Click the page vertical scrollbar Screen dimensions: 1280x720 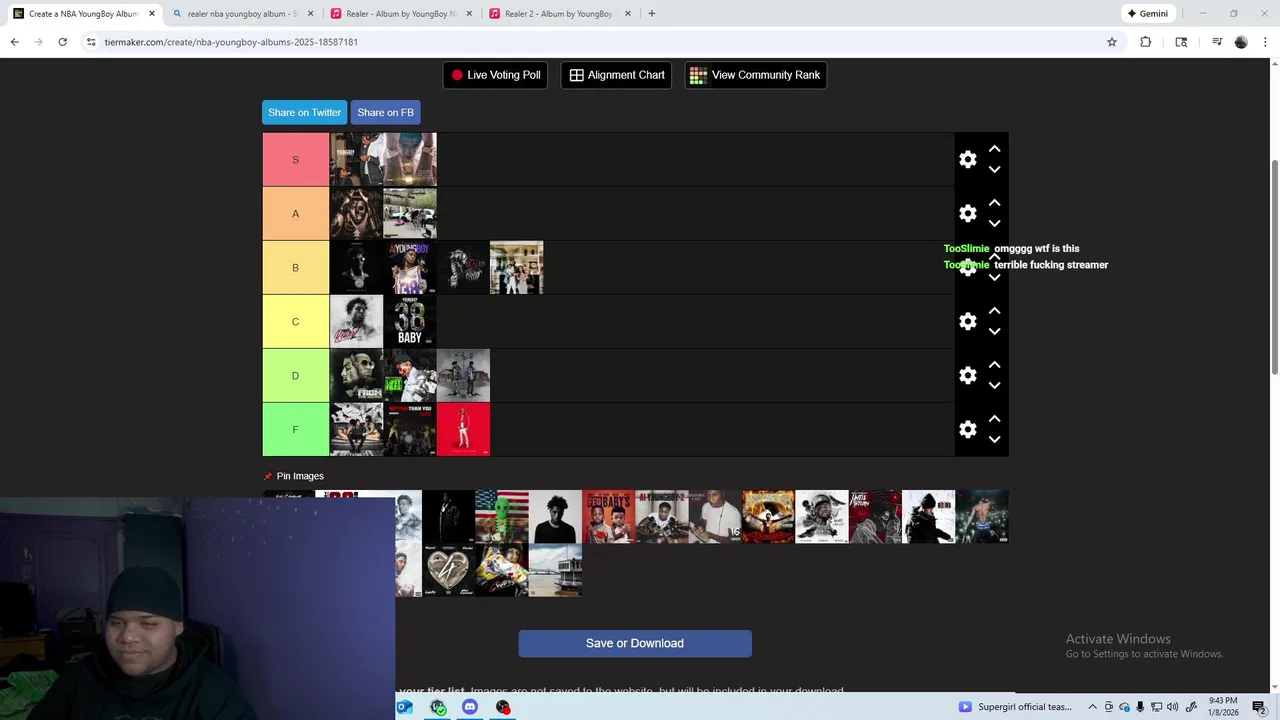[x=1274, y=268]
